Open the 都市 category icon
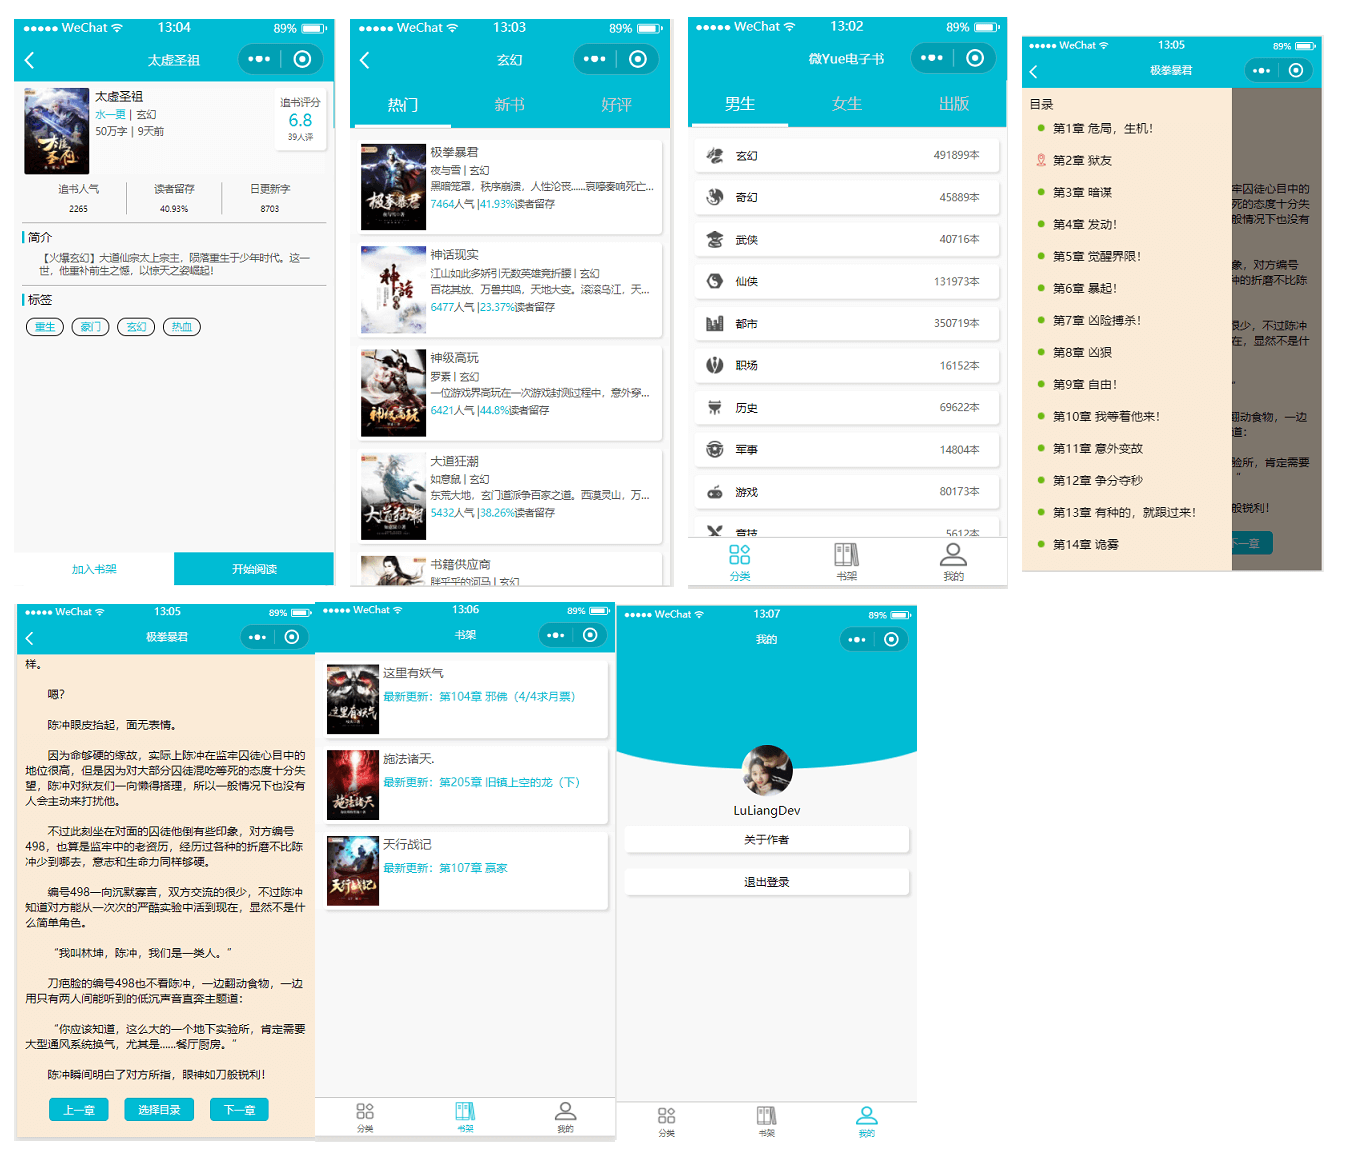The height and width of the screenshot is (1166, 1352). [715, 323]
